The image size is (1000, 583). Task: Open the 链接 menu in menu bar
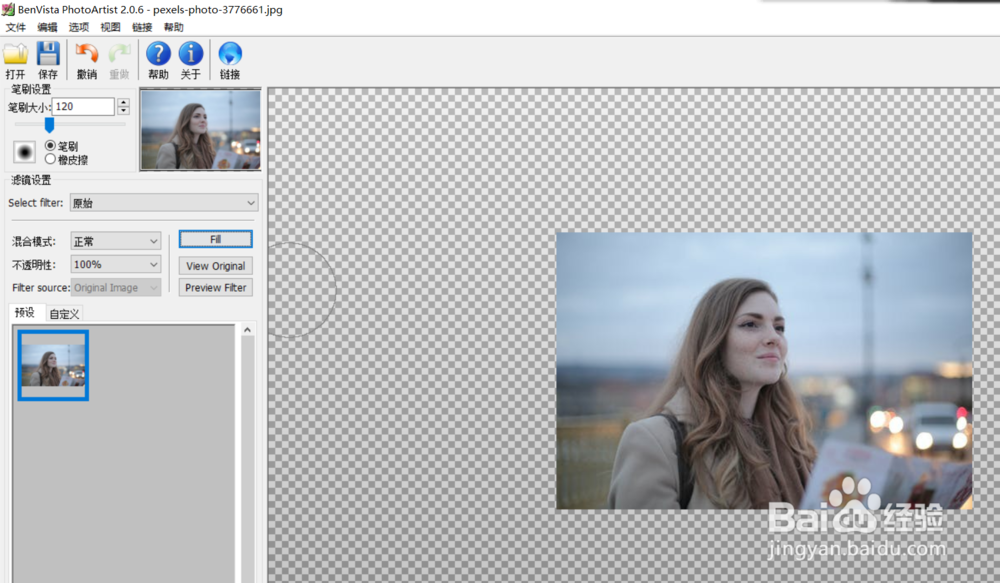pos(142,27)
